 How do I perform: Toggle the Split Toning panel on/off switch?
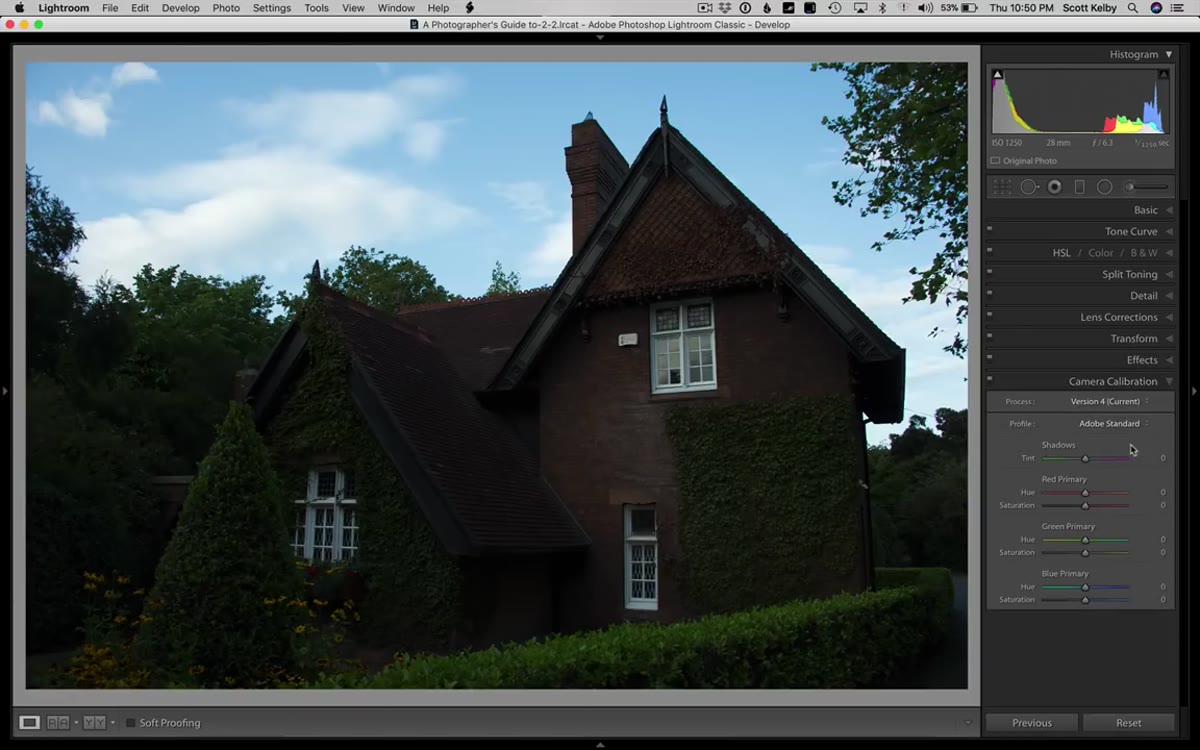(990, 272)
